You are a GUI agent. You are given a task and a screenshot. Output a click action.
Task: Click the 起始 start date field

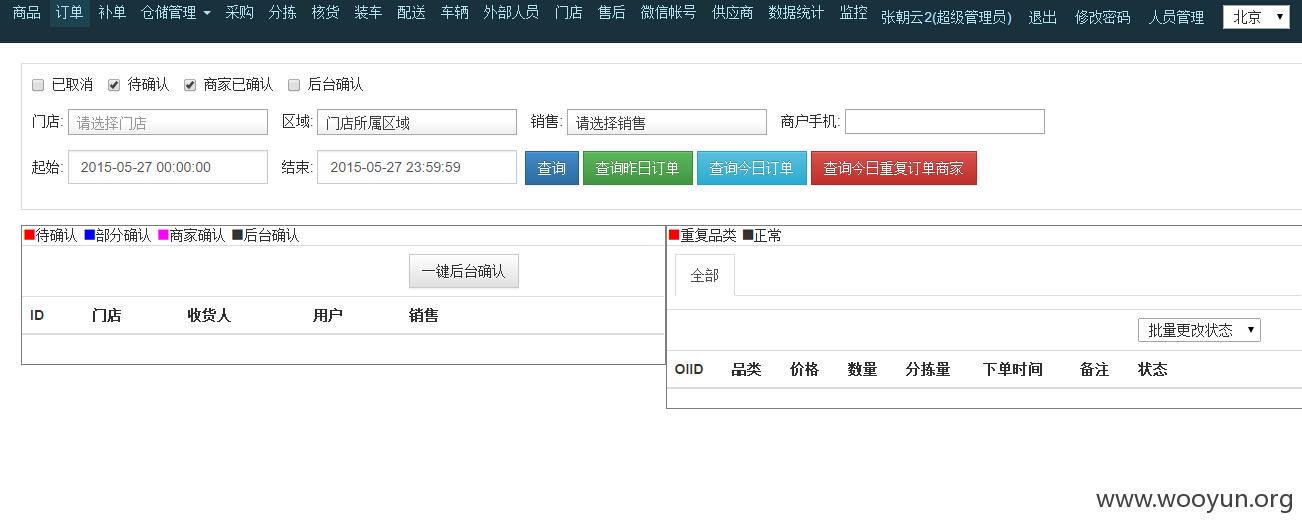(168, 167)
